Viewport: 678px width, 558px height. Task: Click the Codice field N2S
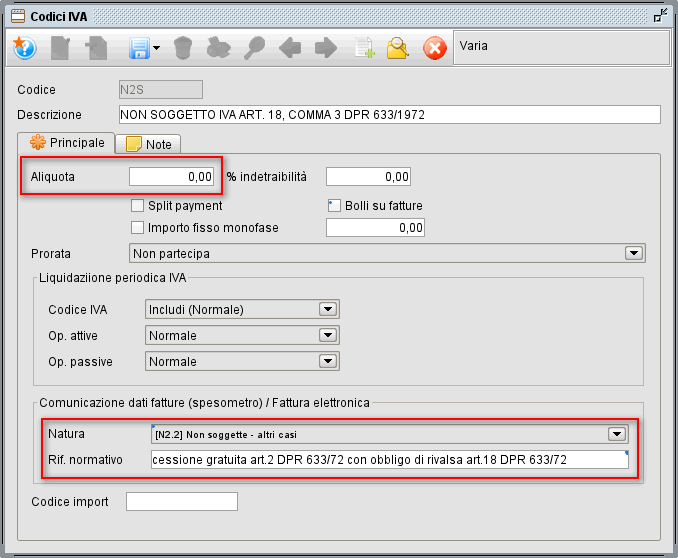coord(160,90)
